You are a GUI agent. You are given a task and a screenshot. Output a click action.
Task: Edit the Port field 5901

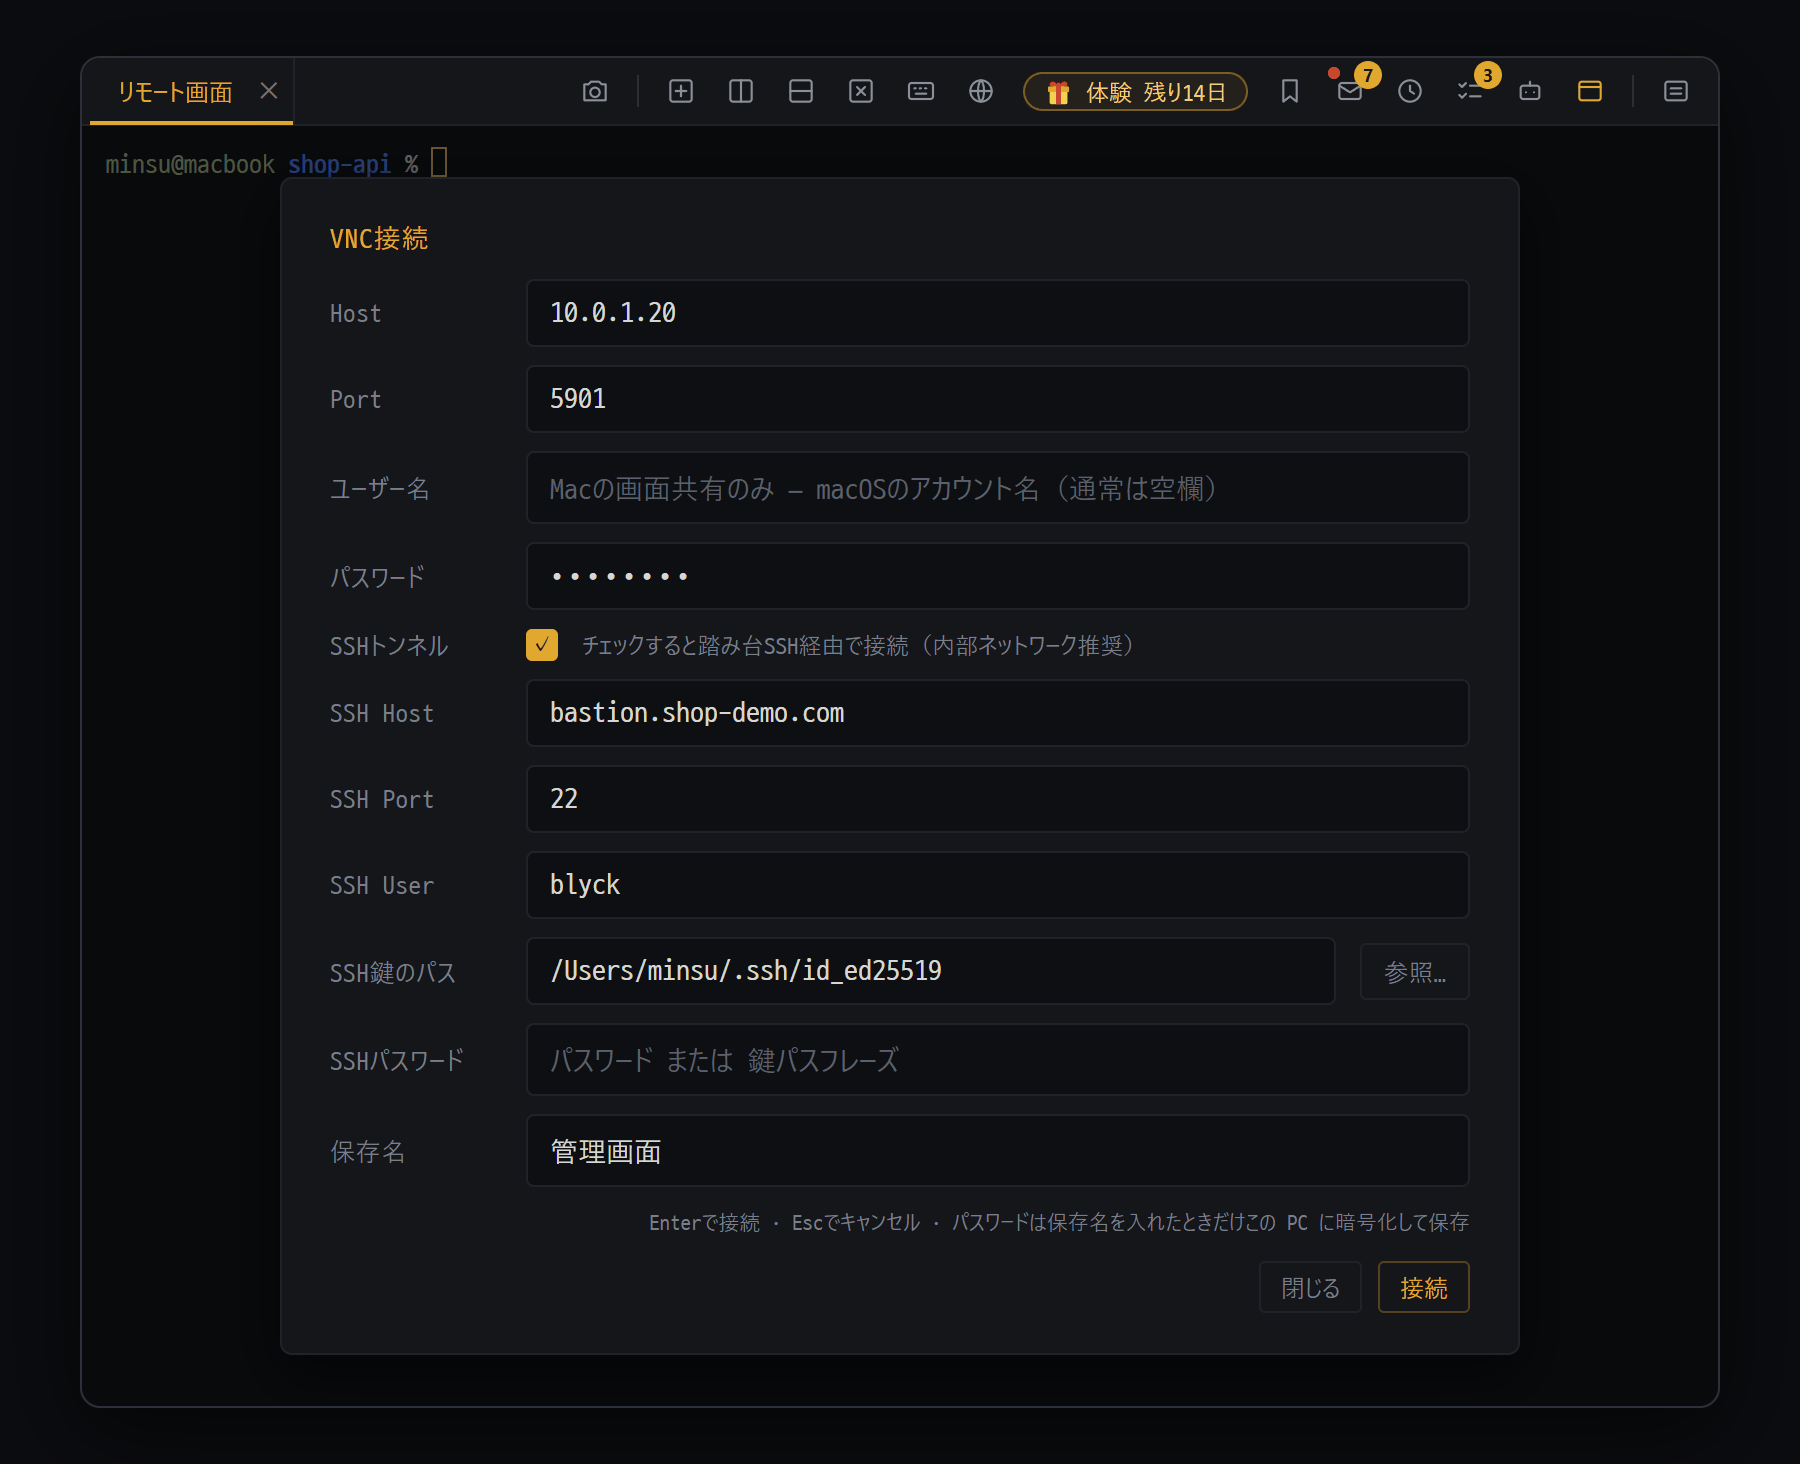coord(997,399)
